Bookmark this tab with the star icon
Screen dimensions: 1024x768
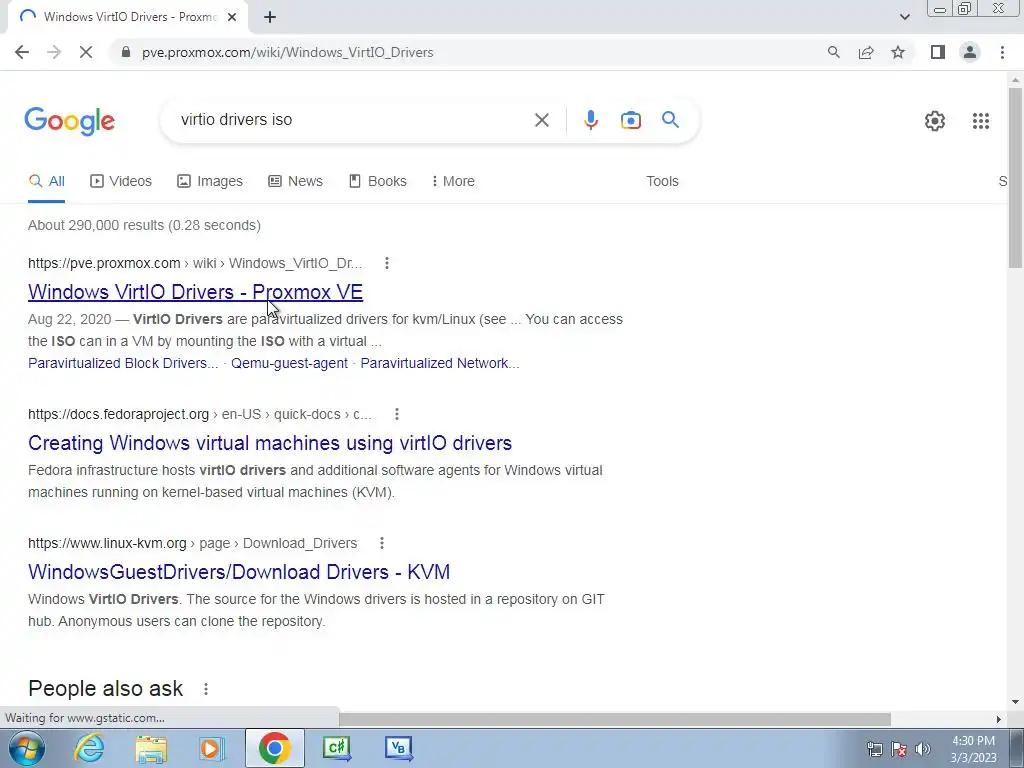898,52
